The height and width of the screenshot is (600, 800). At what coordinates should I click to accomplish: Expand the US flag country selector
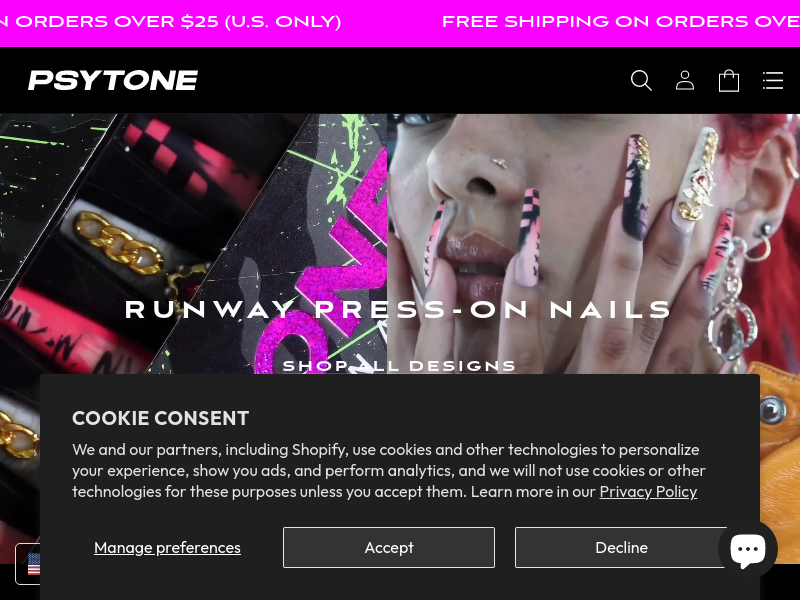pos(28,564)
